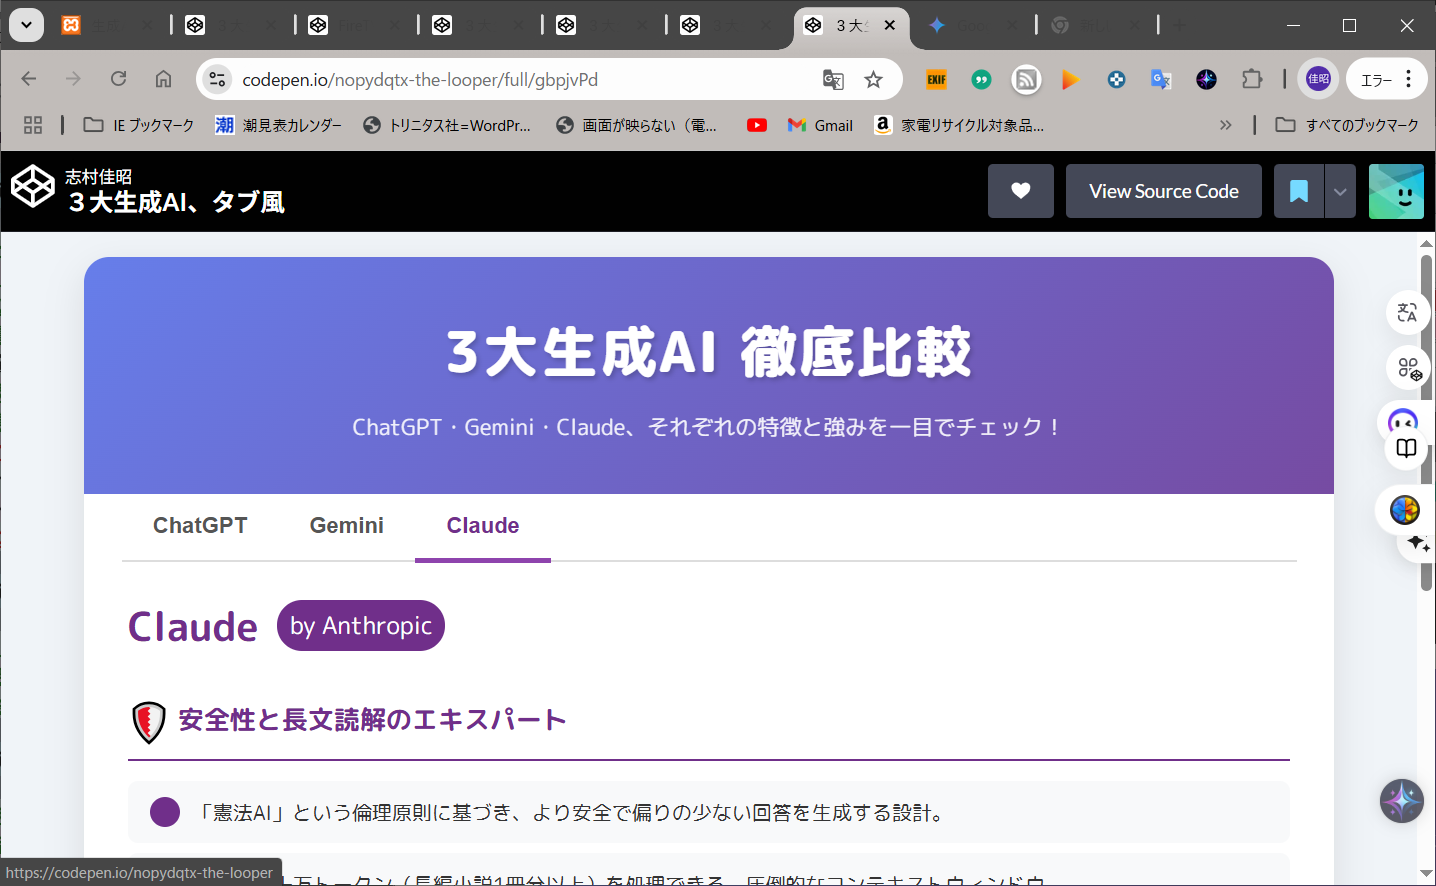Click the scrollbar down arrow
1436x886 pixels.
(x=1426, y=874)
